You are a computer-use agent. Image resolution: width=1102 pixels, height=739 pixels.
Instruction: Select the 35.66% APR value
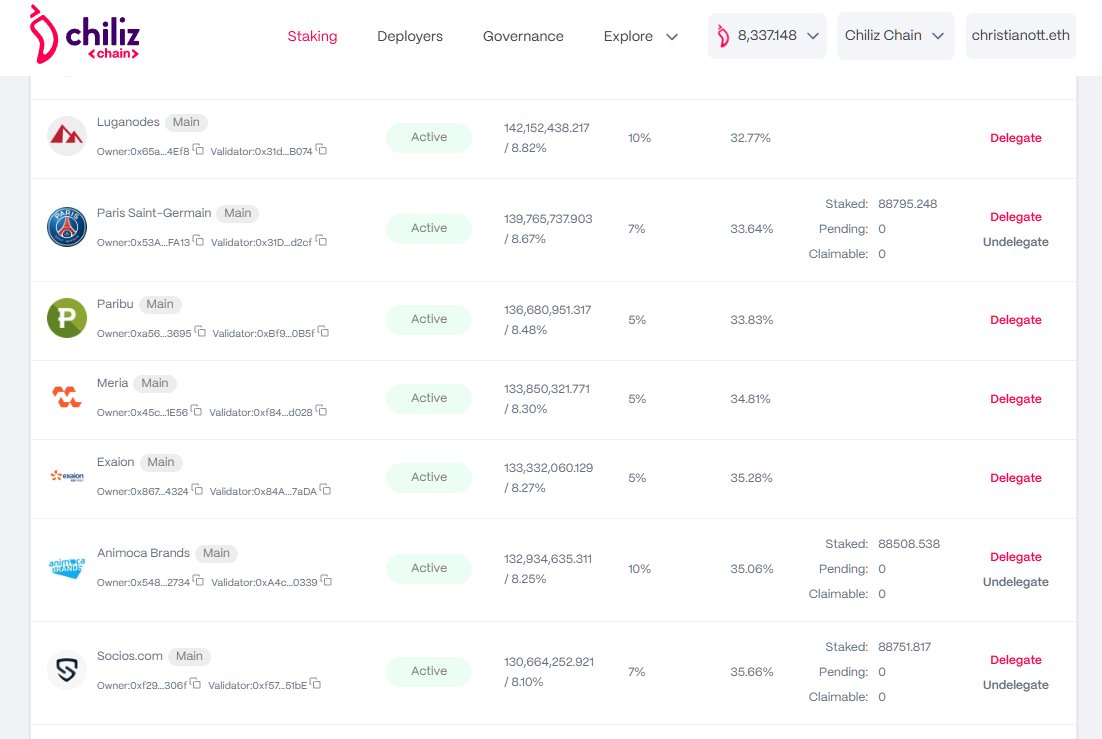point(751,671)
